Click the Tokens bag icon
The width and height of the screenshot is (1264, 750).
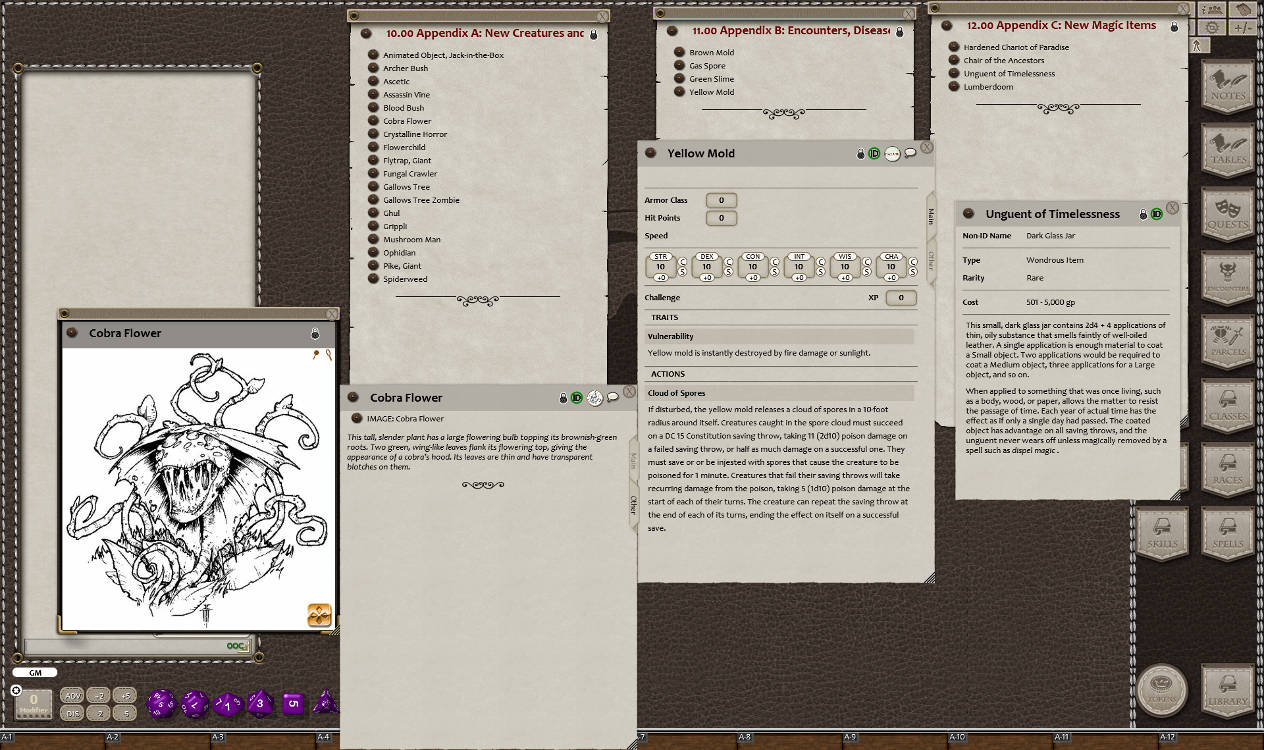click(x=1163, y=690)
